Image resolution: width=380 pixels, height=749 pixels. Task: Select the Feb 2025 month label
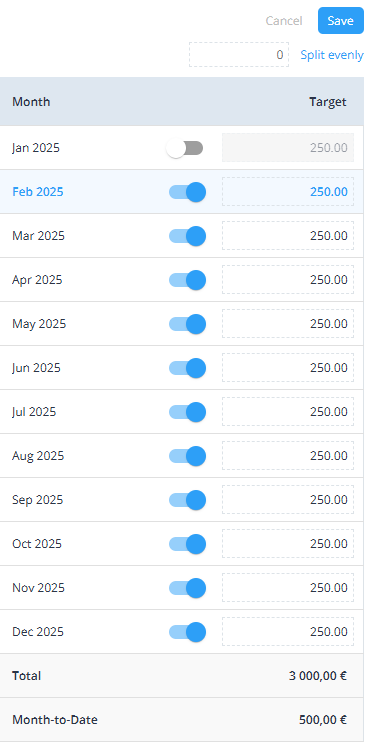pos(38,192)
